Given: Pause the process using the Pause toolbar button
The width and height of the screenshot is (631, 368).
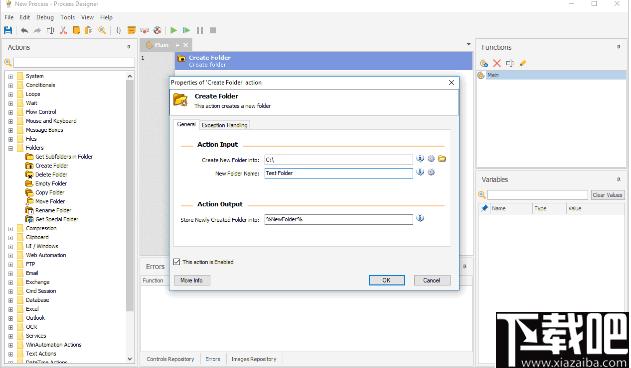Looking at the screenshot, I should (200, 30).
